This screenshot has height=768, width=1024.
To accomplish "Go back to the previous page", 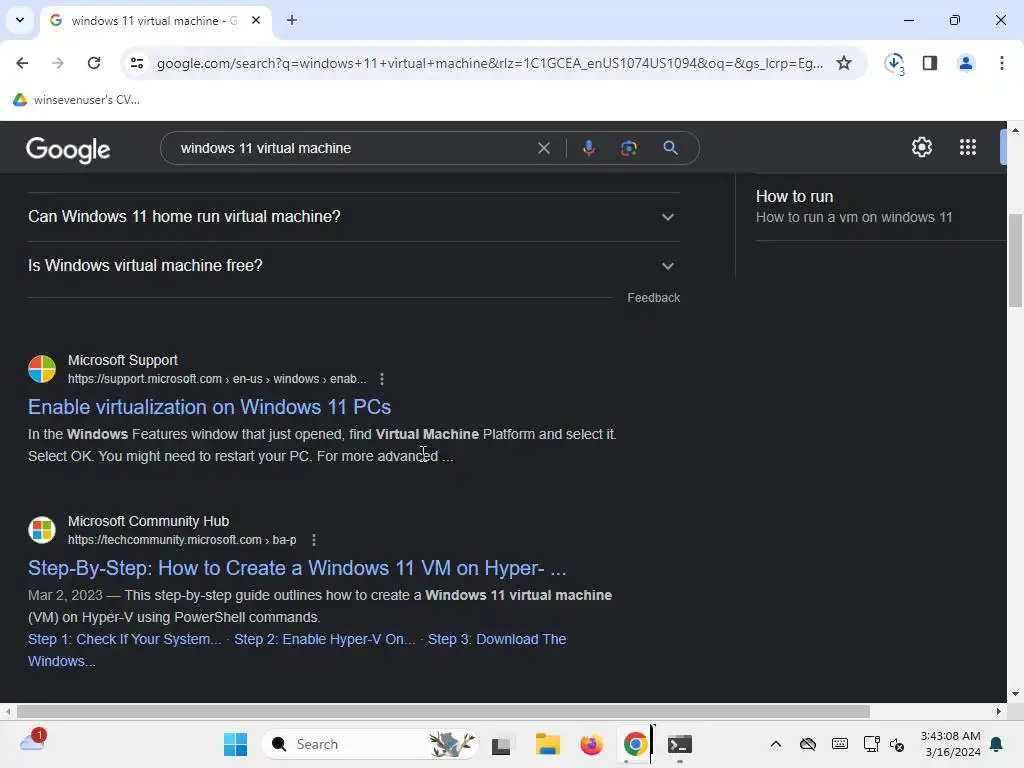I will click(22, 63).
